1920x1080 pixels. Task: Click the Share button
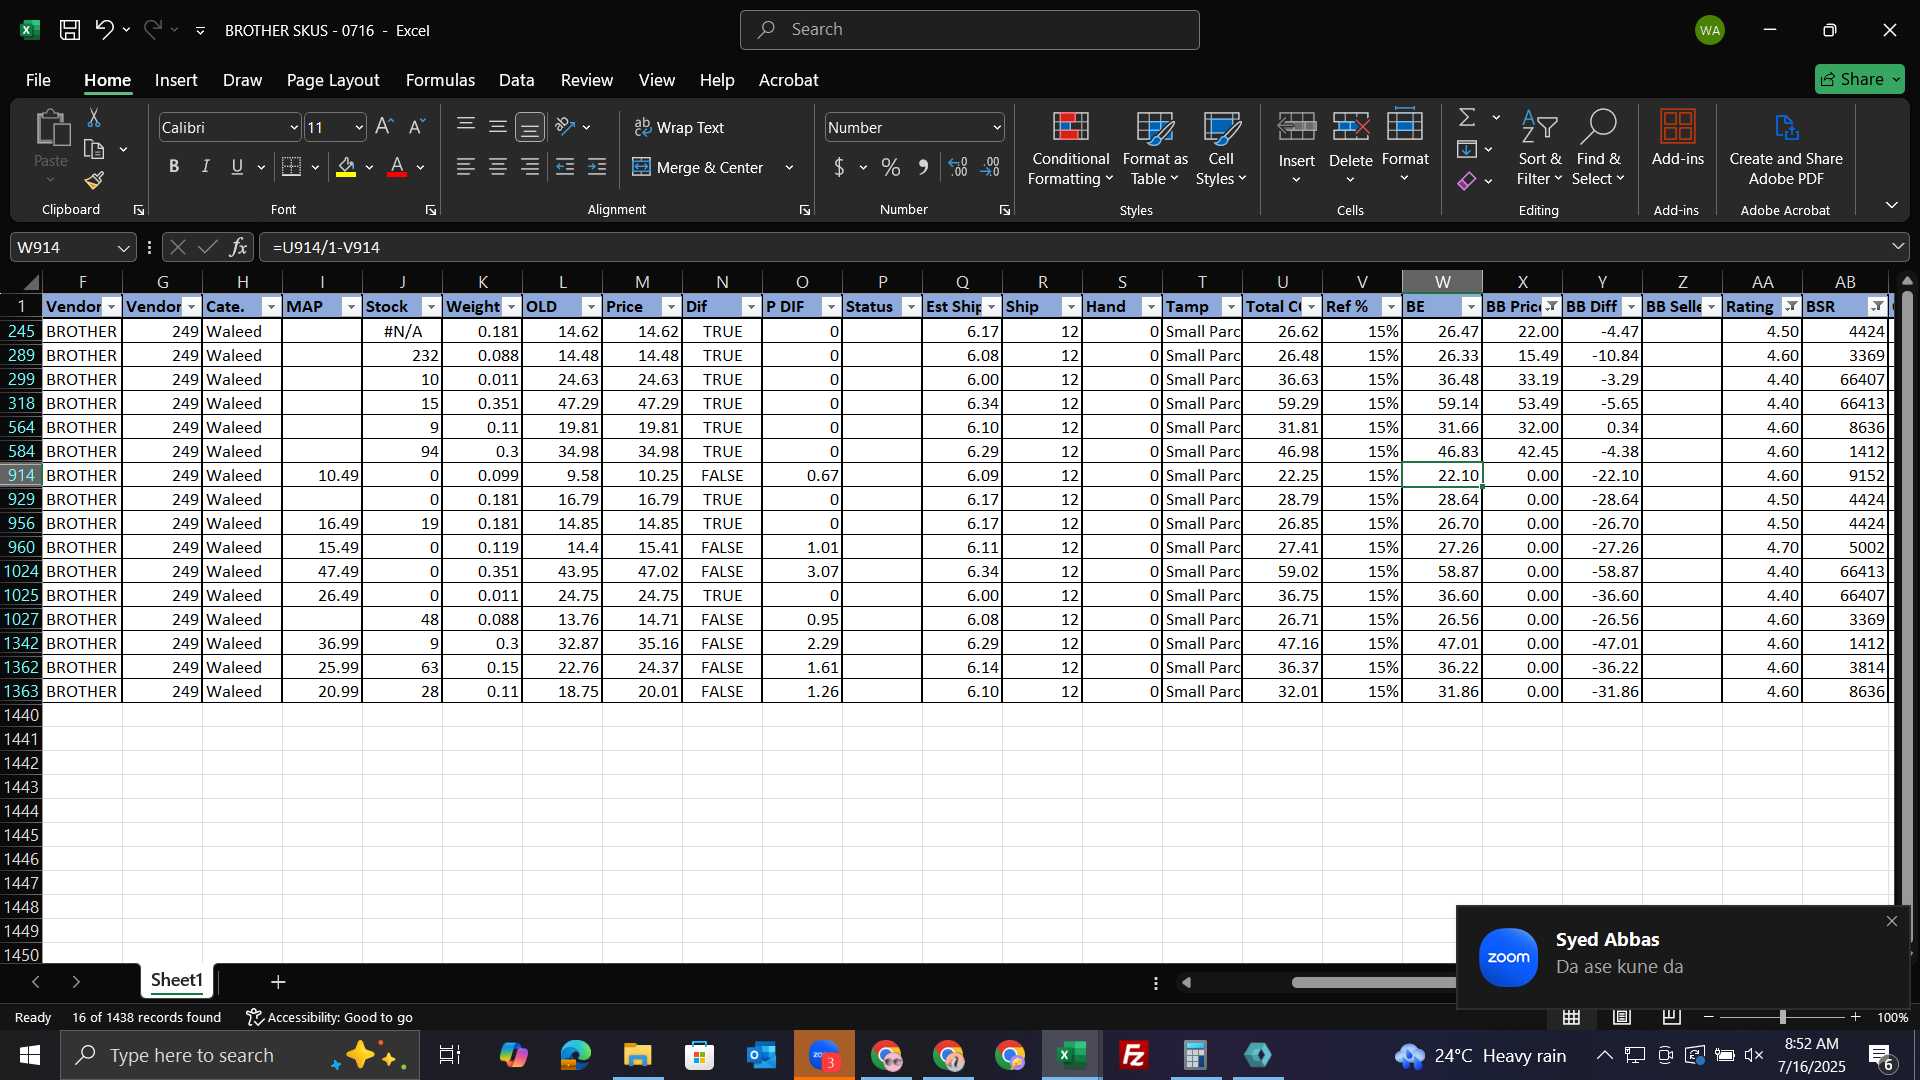(1859, 79)
